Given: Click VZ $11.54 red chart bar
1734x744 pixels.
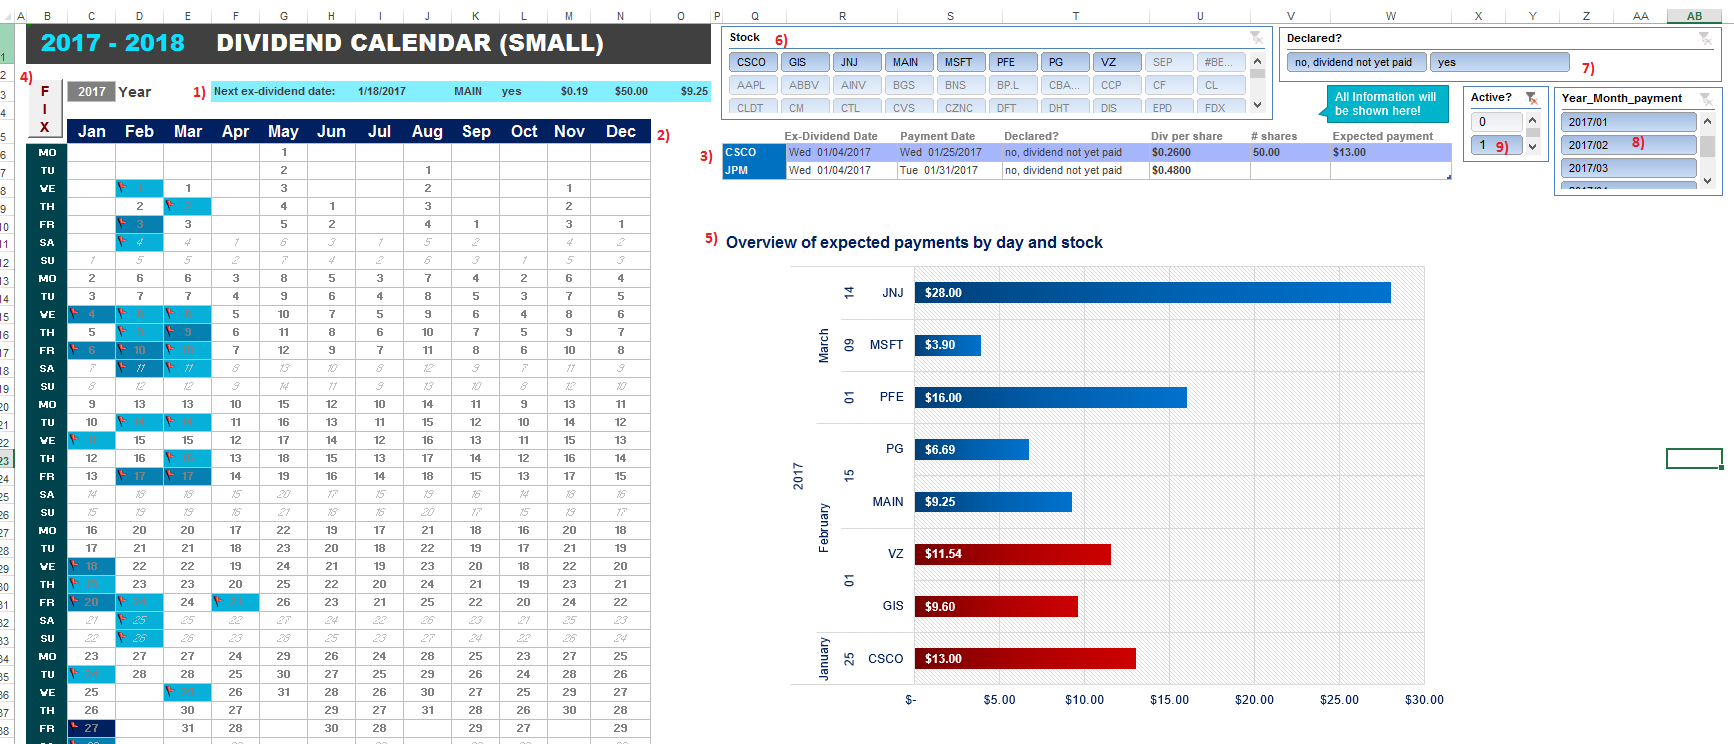Looking at the screenshot, I should click(x=1012, y=554).
